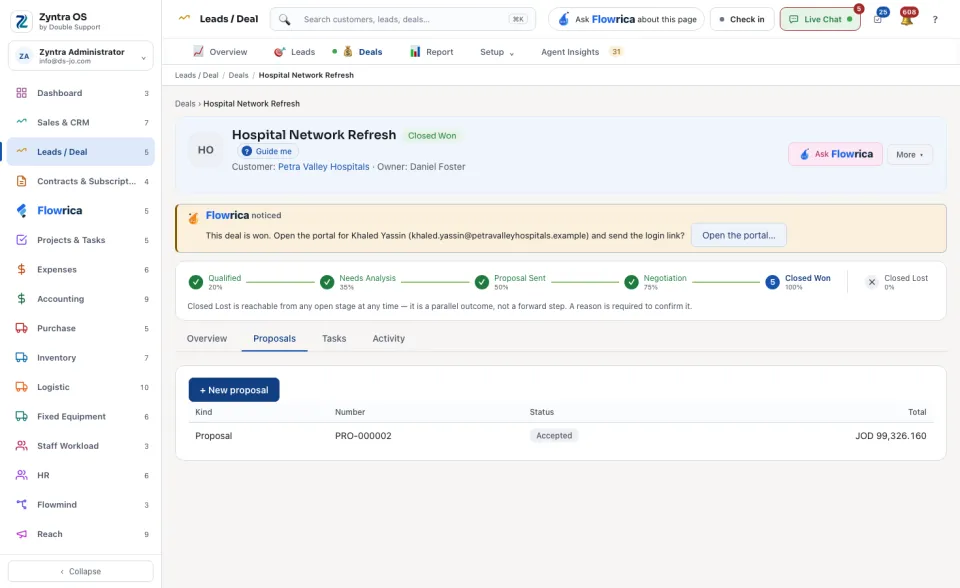Viewport: 960px width, 588px height.
Task: Open the Dashboard sidebar icon
Action: coord(21,93)
